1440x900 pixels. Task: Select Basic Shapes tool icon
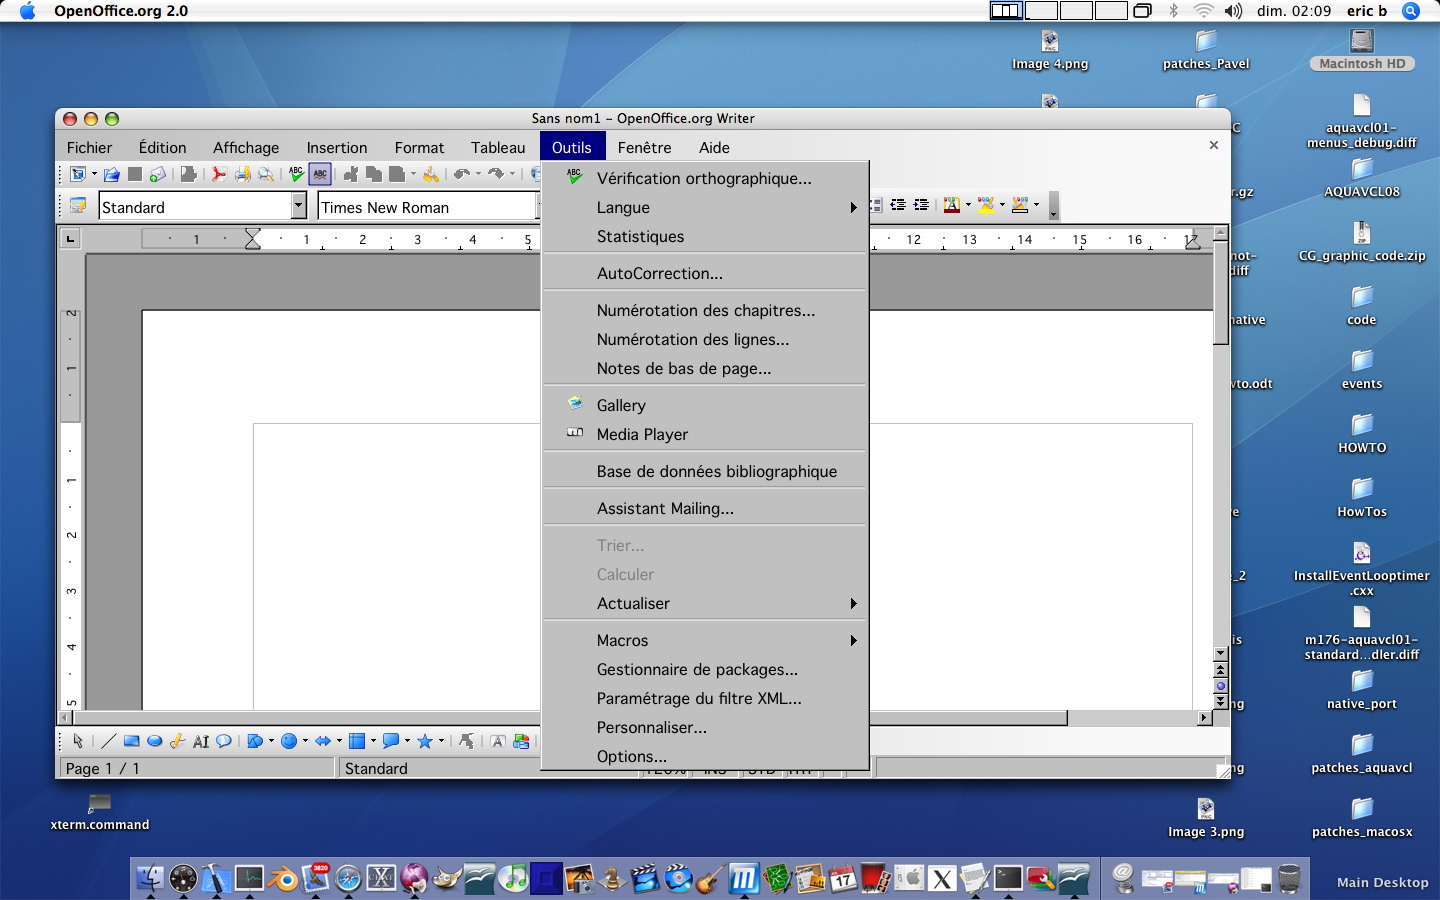(x=255, y=741)
